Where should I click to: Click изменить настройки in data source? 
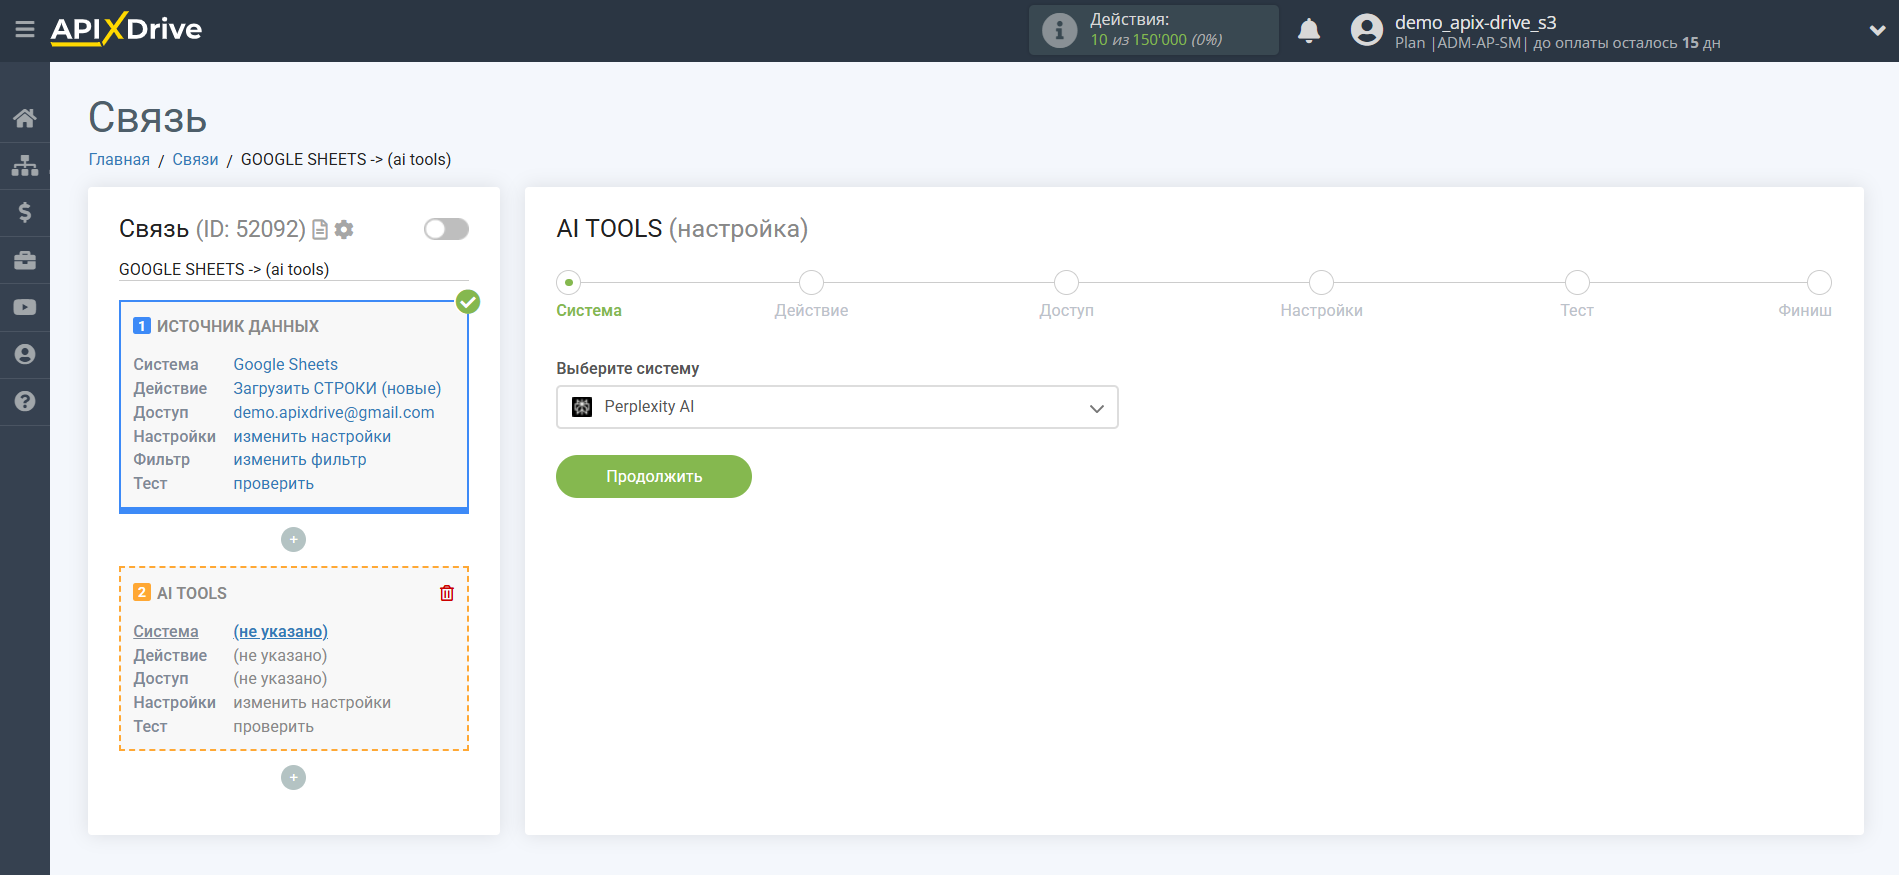[x=312, y=437]
